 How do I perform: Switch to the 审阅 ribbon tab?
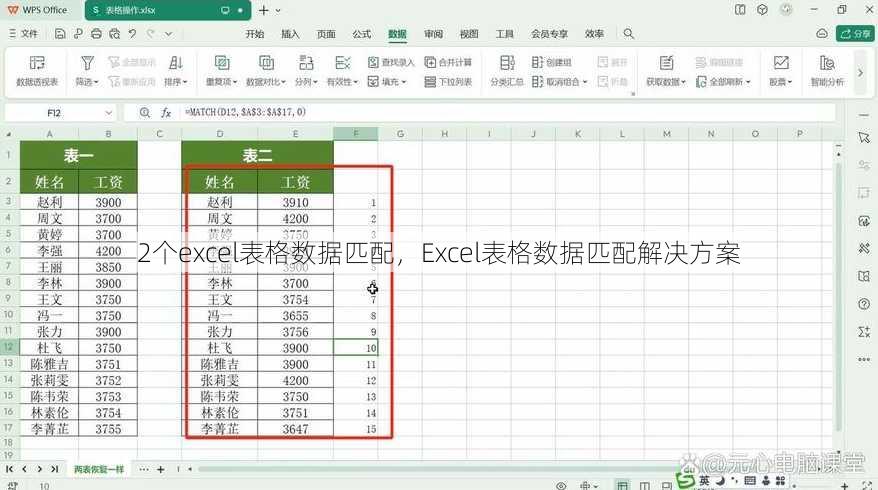pyautogui.click(x=433, y=34)
